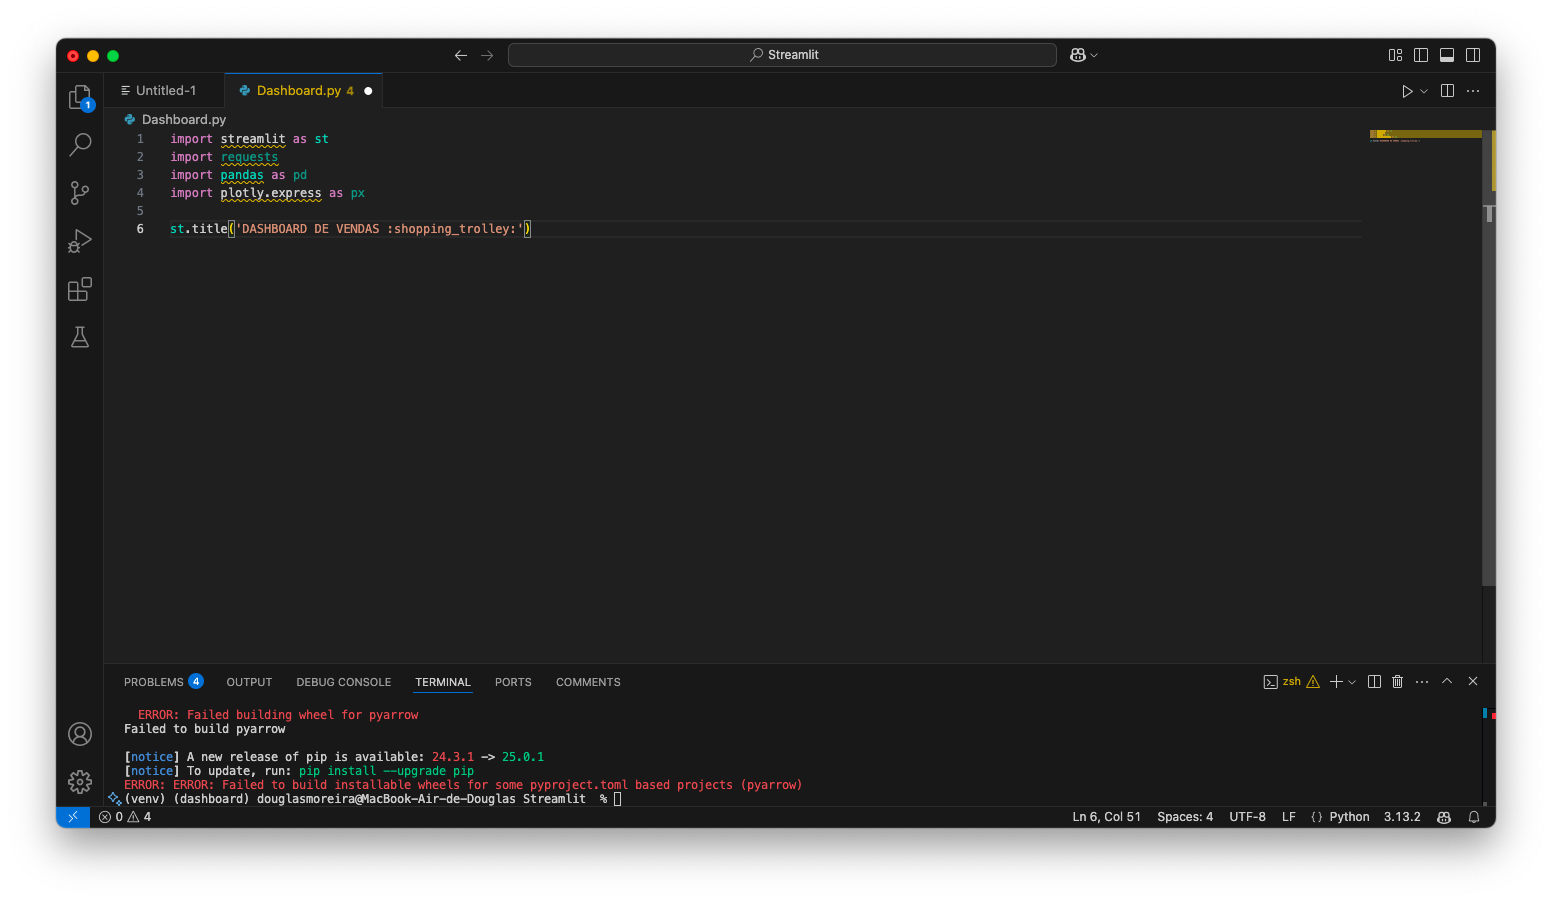Screen dimensions: 1552x902
Task: Open the OUTPUT panel tab
Action: [249, 682]
